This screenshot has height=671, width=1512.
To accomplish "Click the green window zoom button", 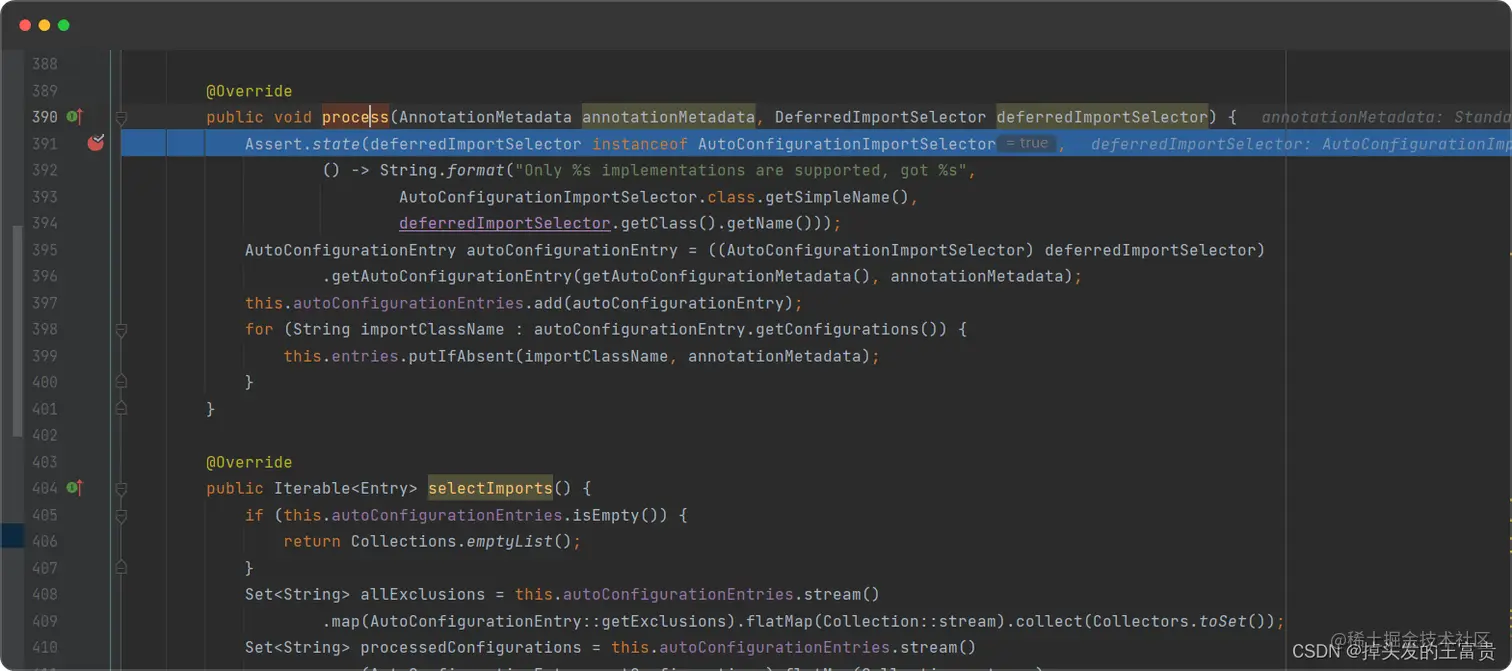I will pyautogui.click(x=64, y=25).
